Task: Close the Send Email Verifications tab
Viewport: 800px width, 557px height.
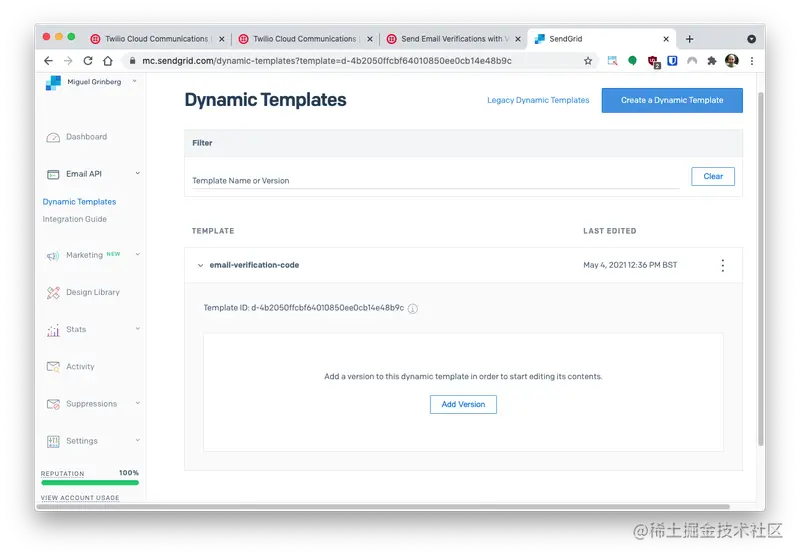Action: [x=518, y=39]
